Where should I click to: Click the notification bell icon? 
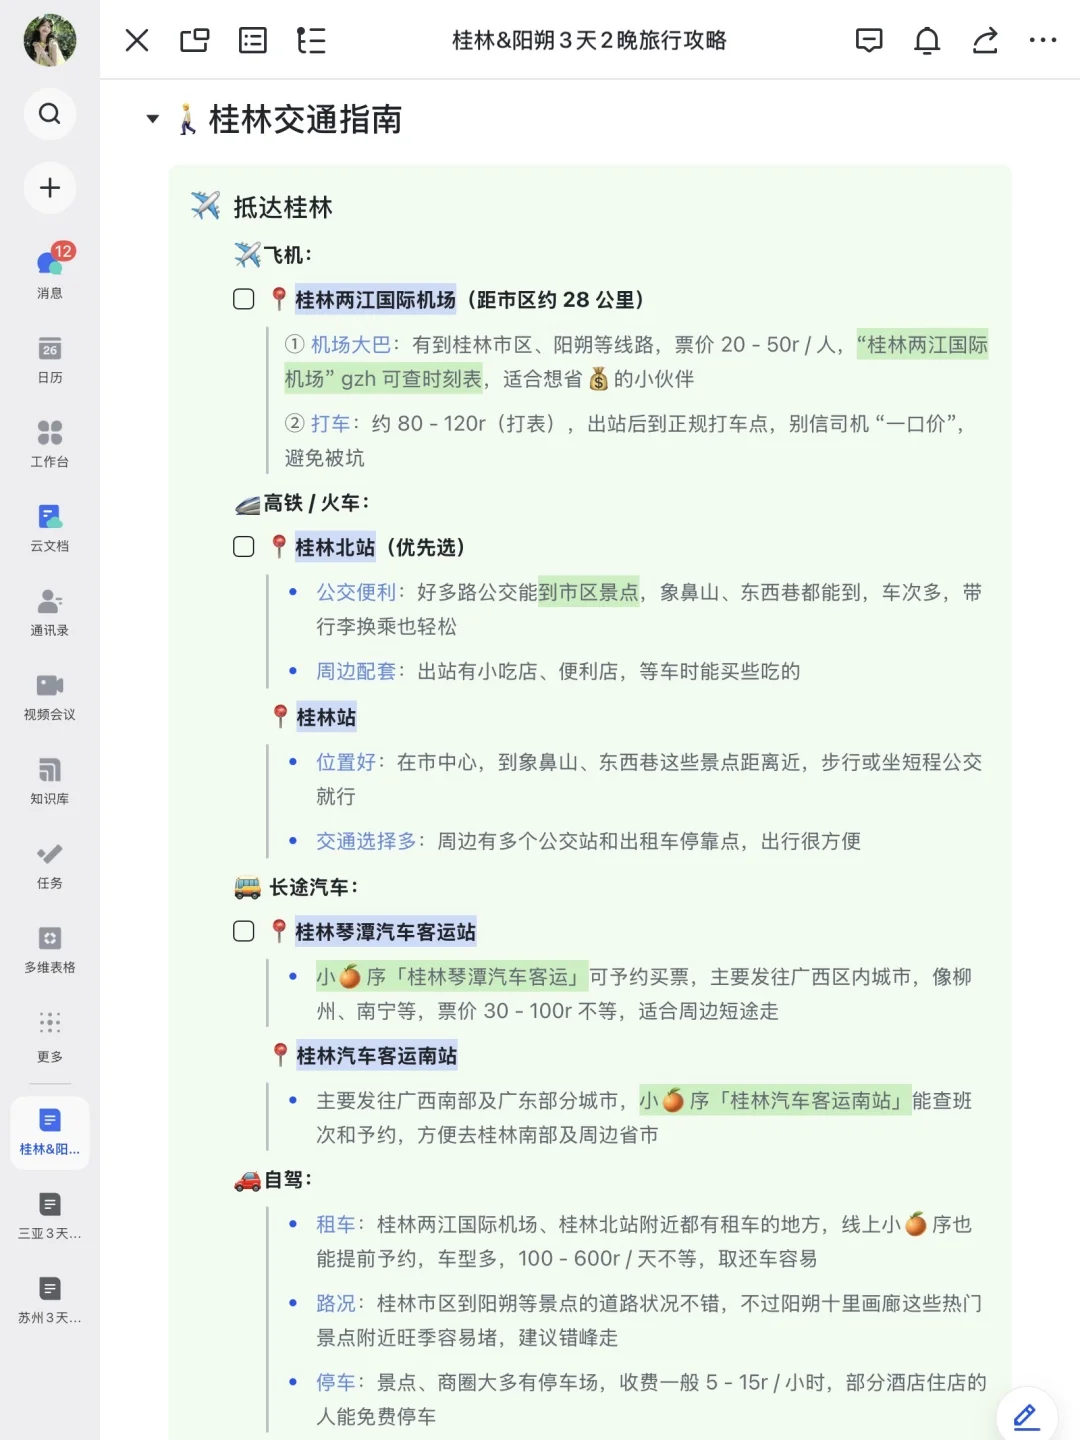[x=927, y=40]
